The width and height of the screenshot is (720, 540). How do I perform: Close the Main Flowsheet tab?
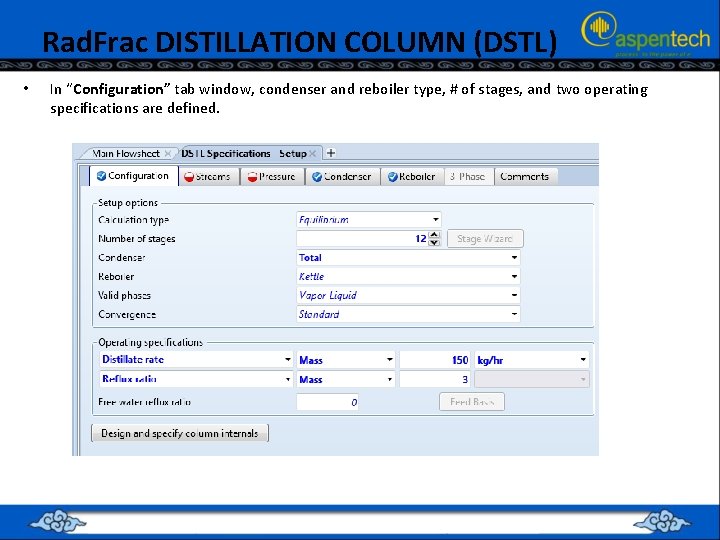pos(168,153)
